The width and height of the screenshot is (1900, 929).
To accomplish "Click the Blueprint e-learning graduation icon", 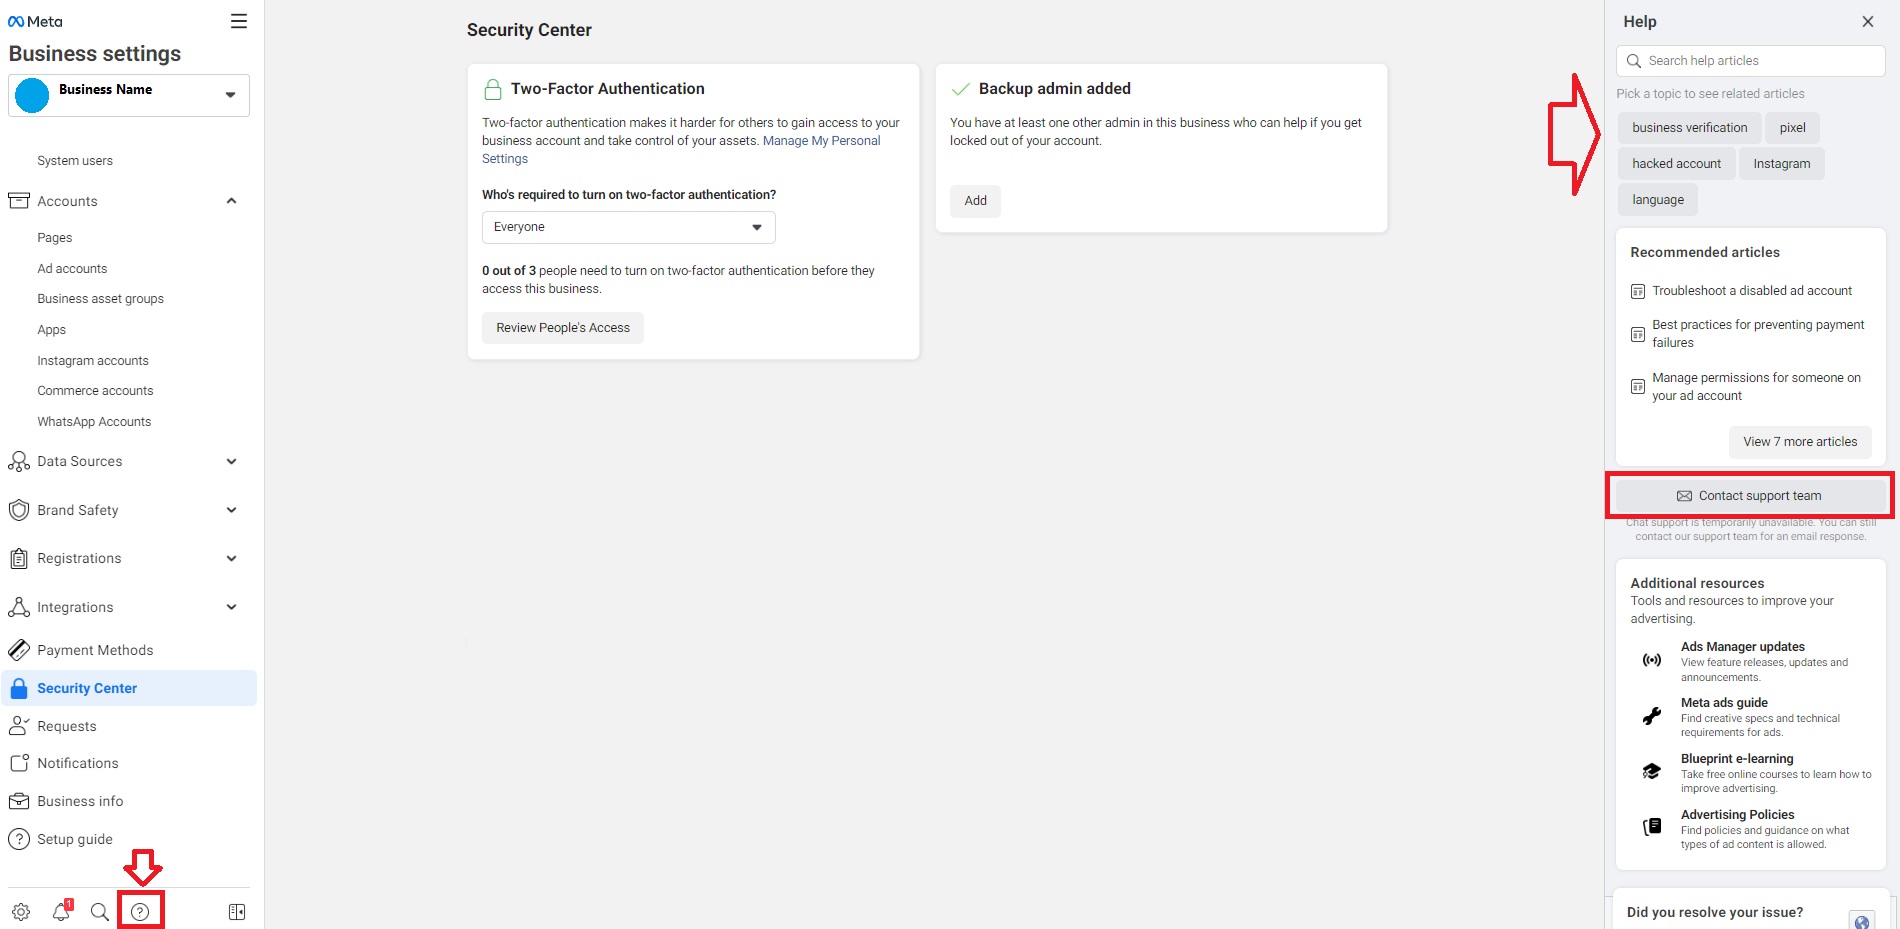I will point(1652,772).
